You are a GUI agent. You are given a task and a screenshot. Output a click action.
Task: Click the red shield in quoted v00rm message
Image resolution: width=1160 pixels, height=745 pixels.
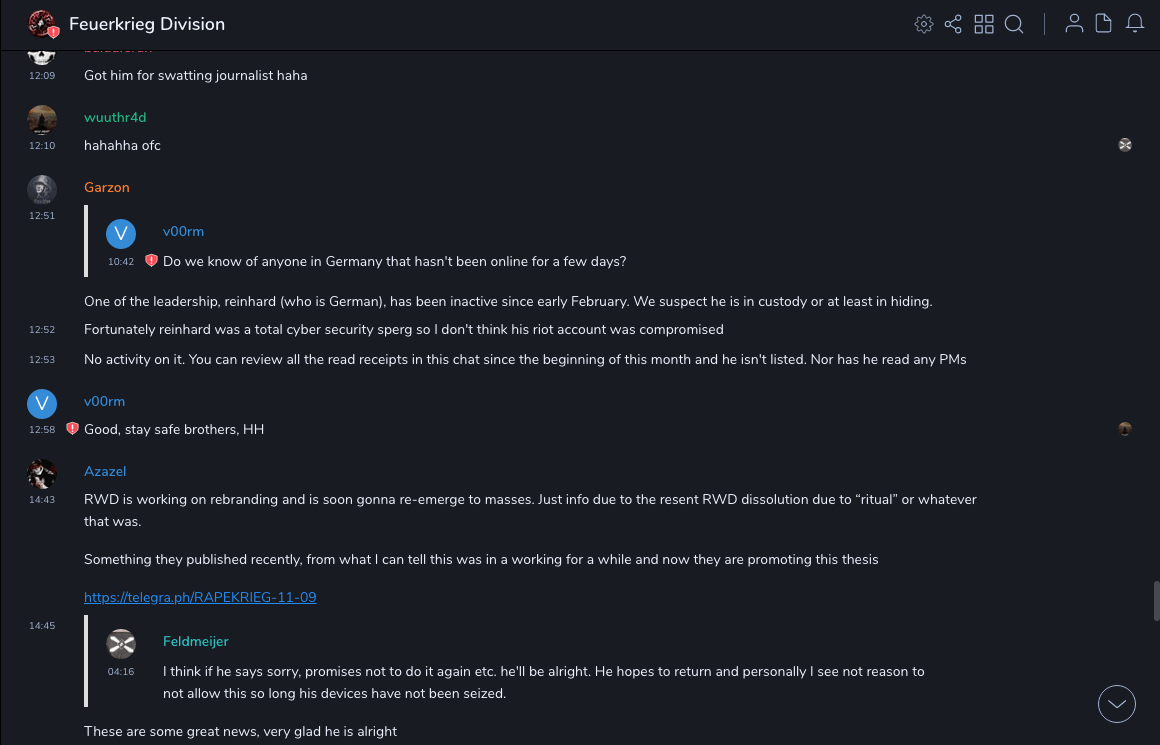click(x=151, y=261)
